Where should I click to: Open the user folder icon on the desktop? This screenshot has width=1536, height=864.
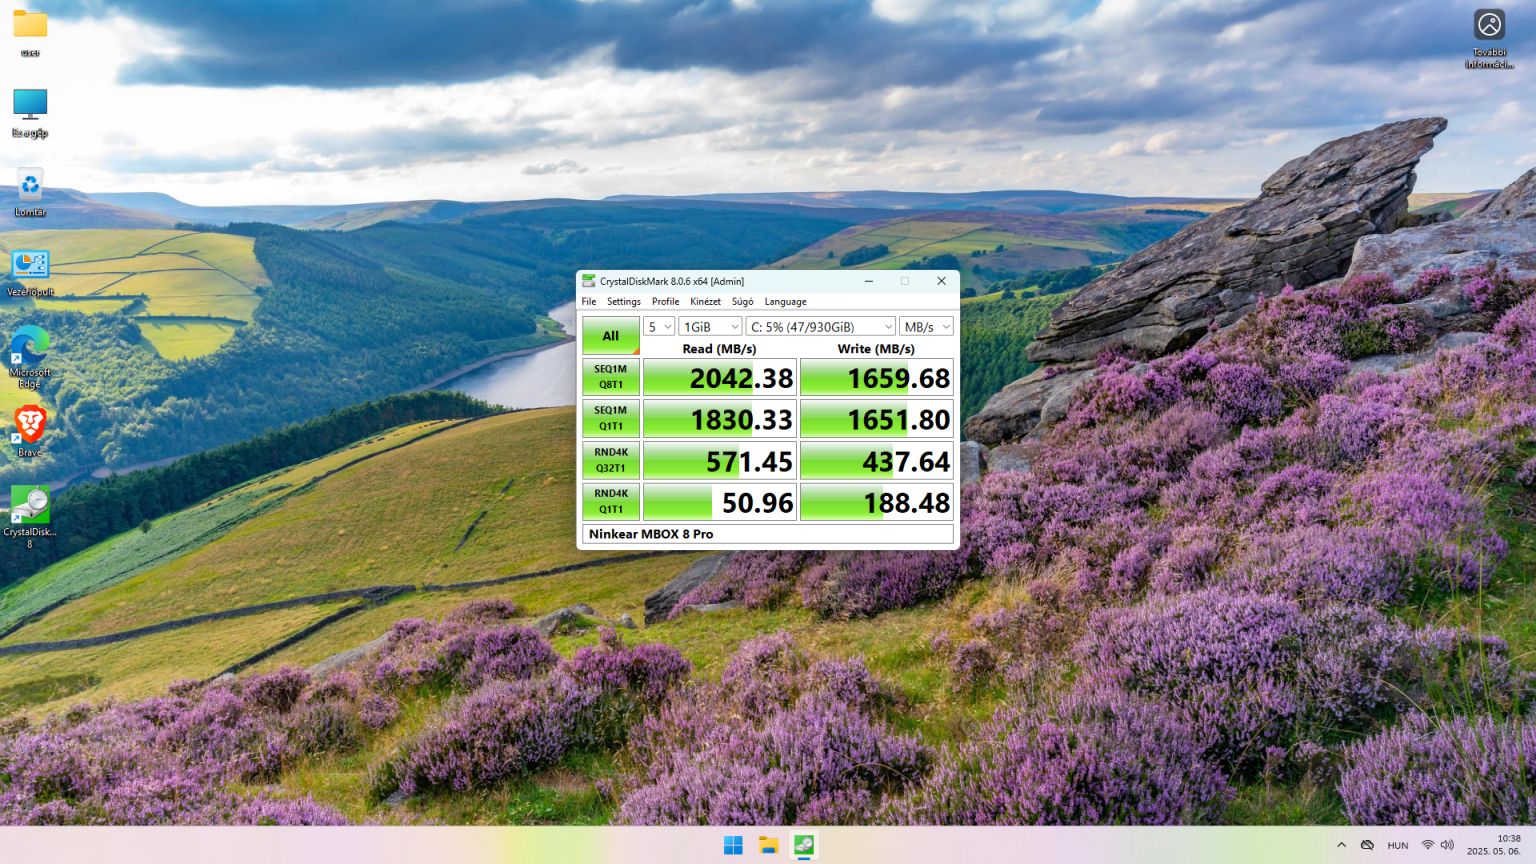coord(30,32)
